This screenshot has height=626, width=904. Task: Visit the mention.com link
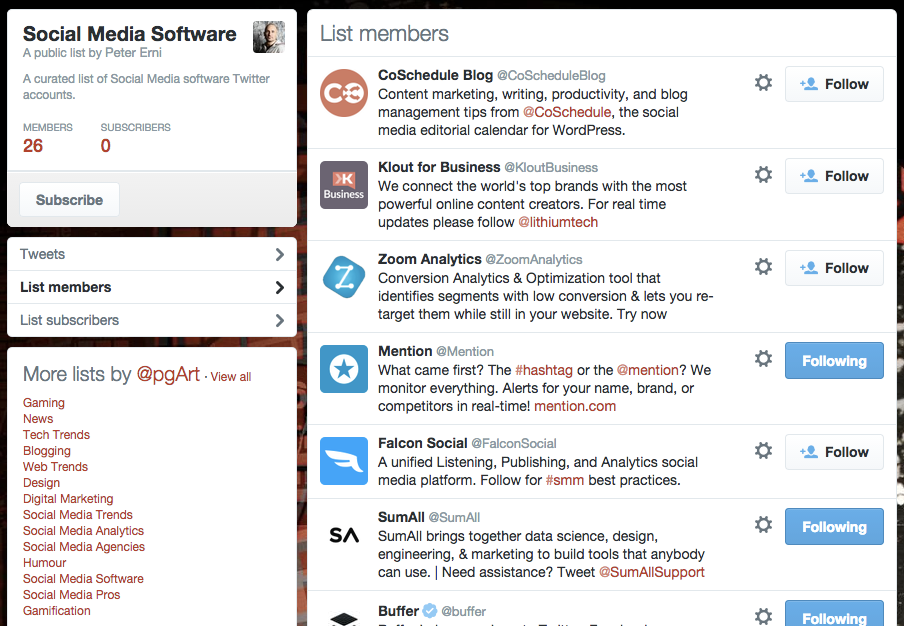point(575,406)
